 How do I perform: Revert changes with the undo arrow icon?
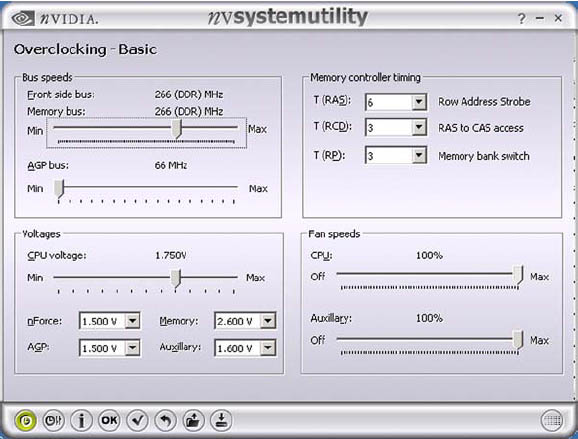click(x=165, y=420)
